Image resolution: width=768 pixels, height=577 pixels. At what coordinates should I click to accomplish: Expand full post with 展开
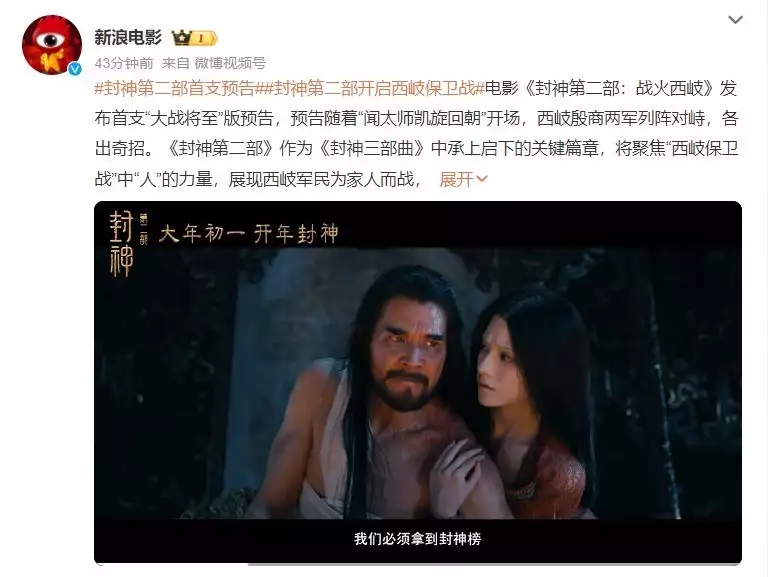coord(456,179)
